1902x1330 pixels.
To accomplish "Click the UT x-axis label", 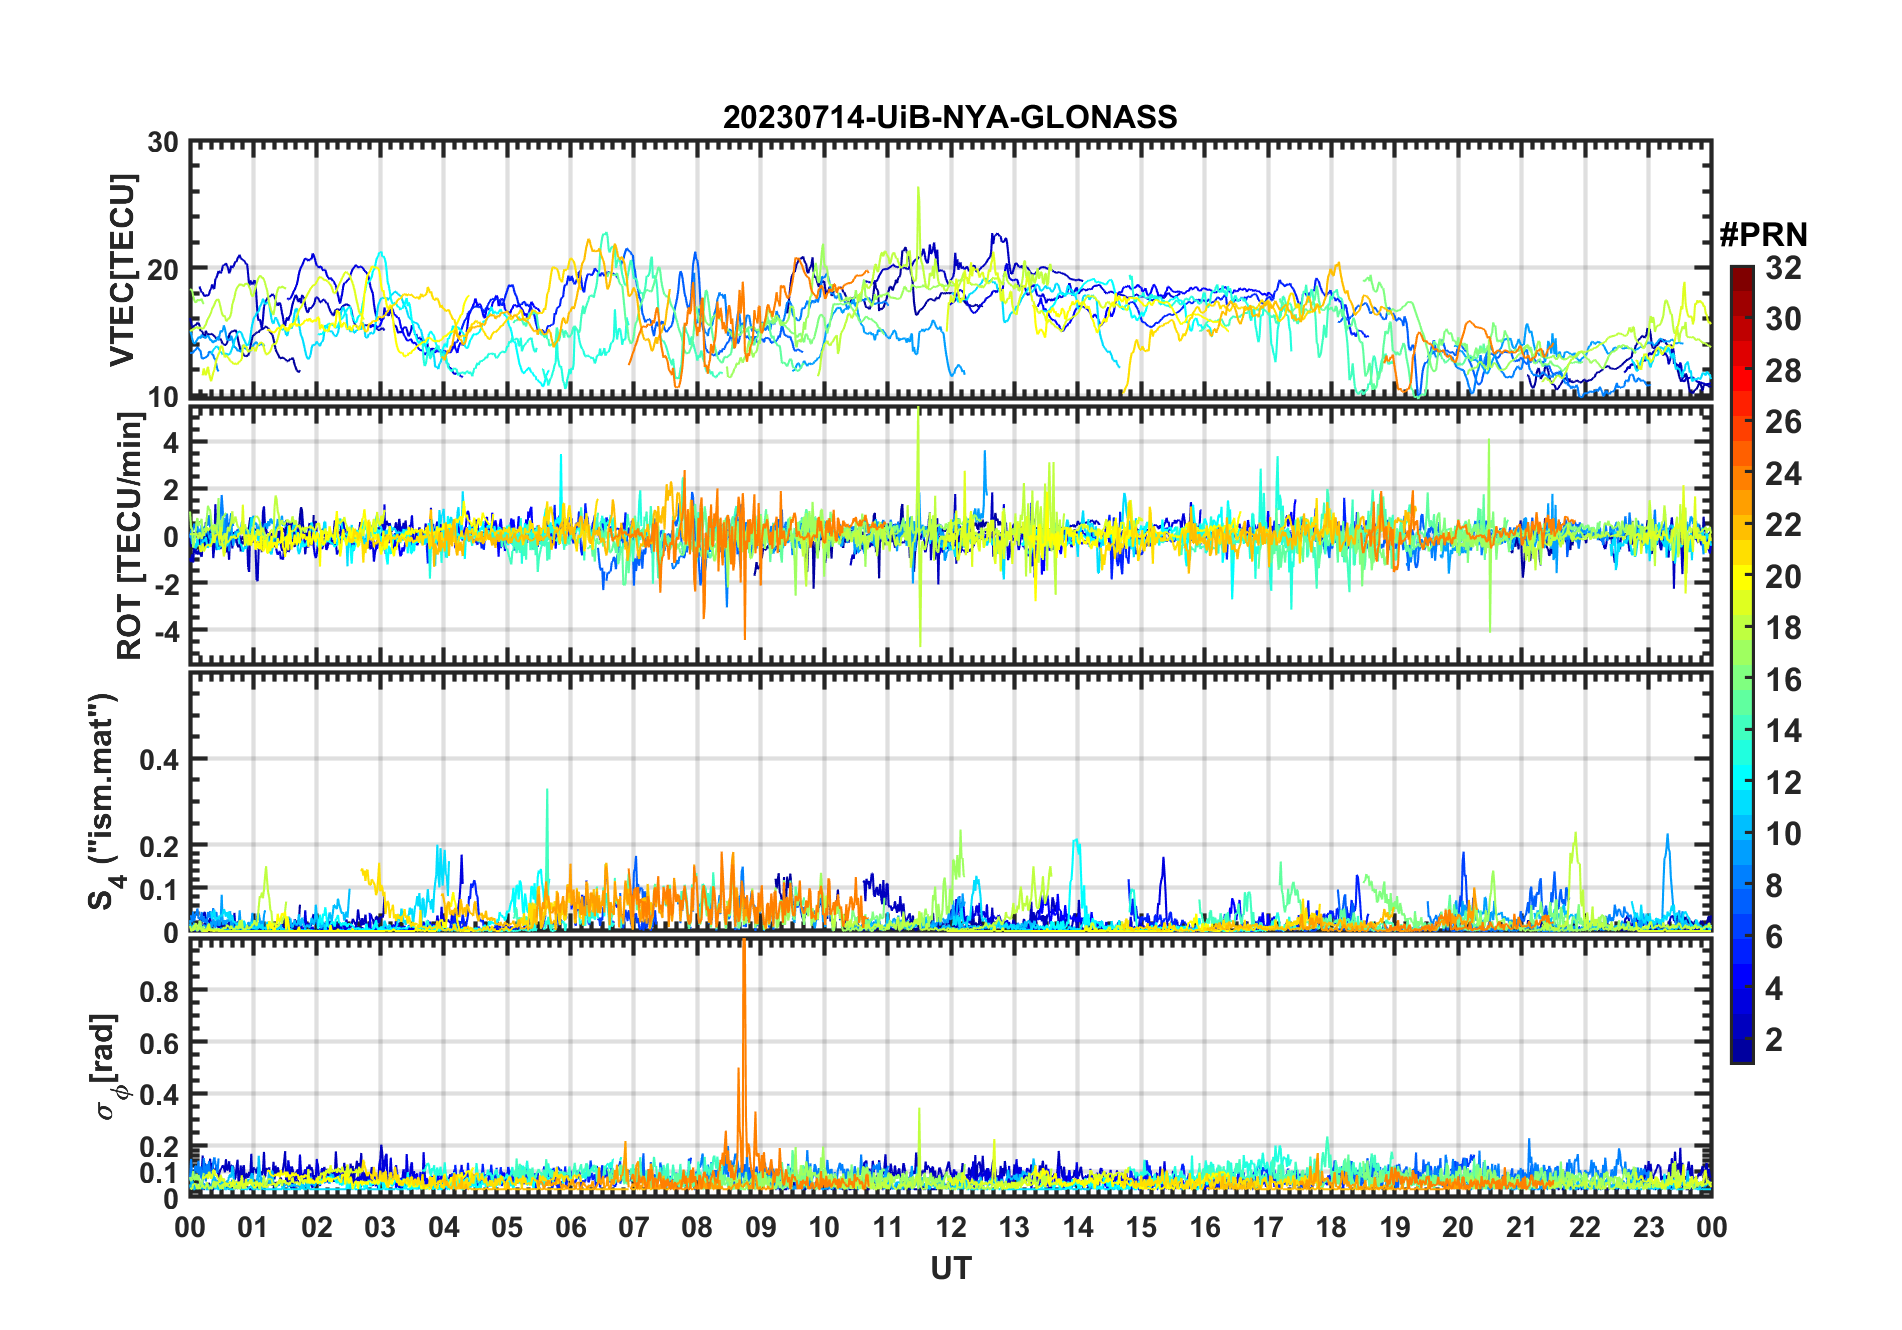I will pyautogui.click(x=950, y=1268).
